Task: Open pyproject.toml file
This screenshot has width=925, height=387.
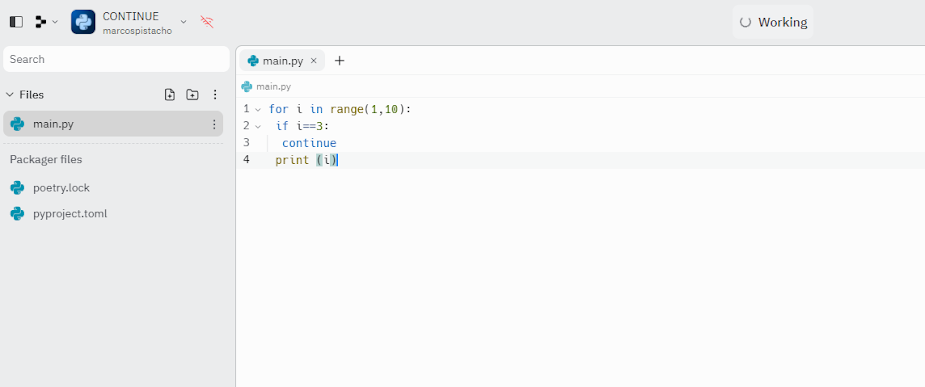Action: (x=70, y=214)
